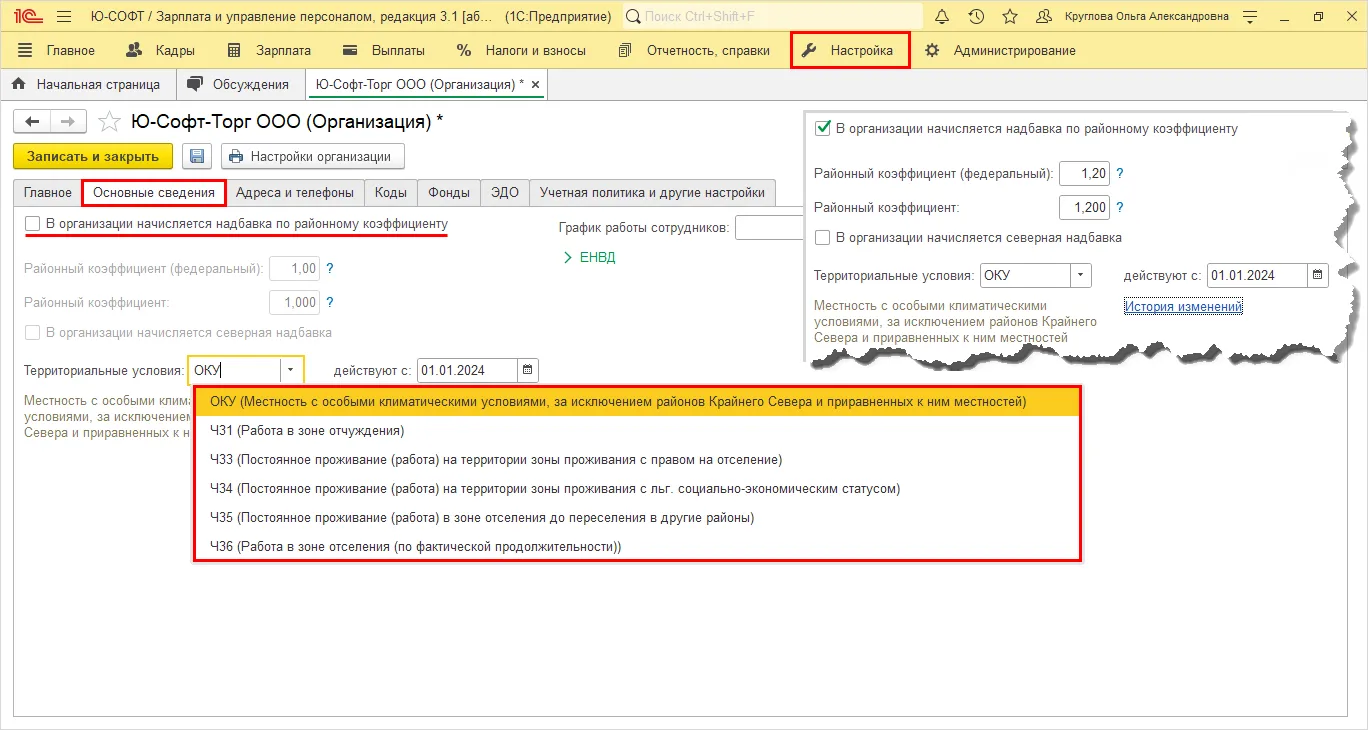Open История изменений link

pos(1183,307)
